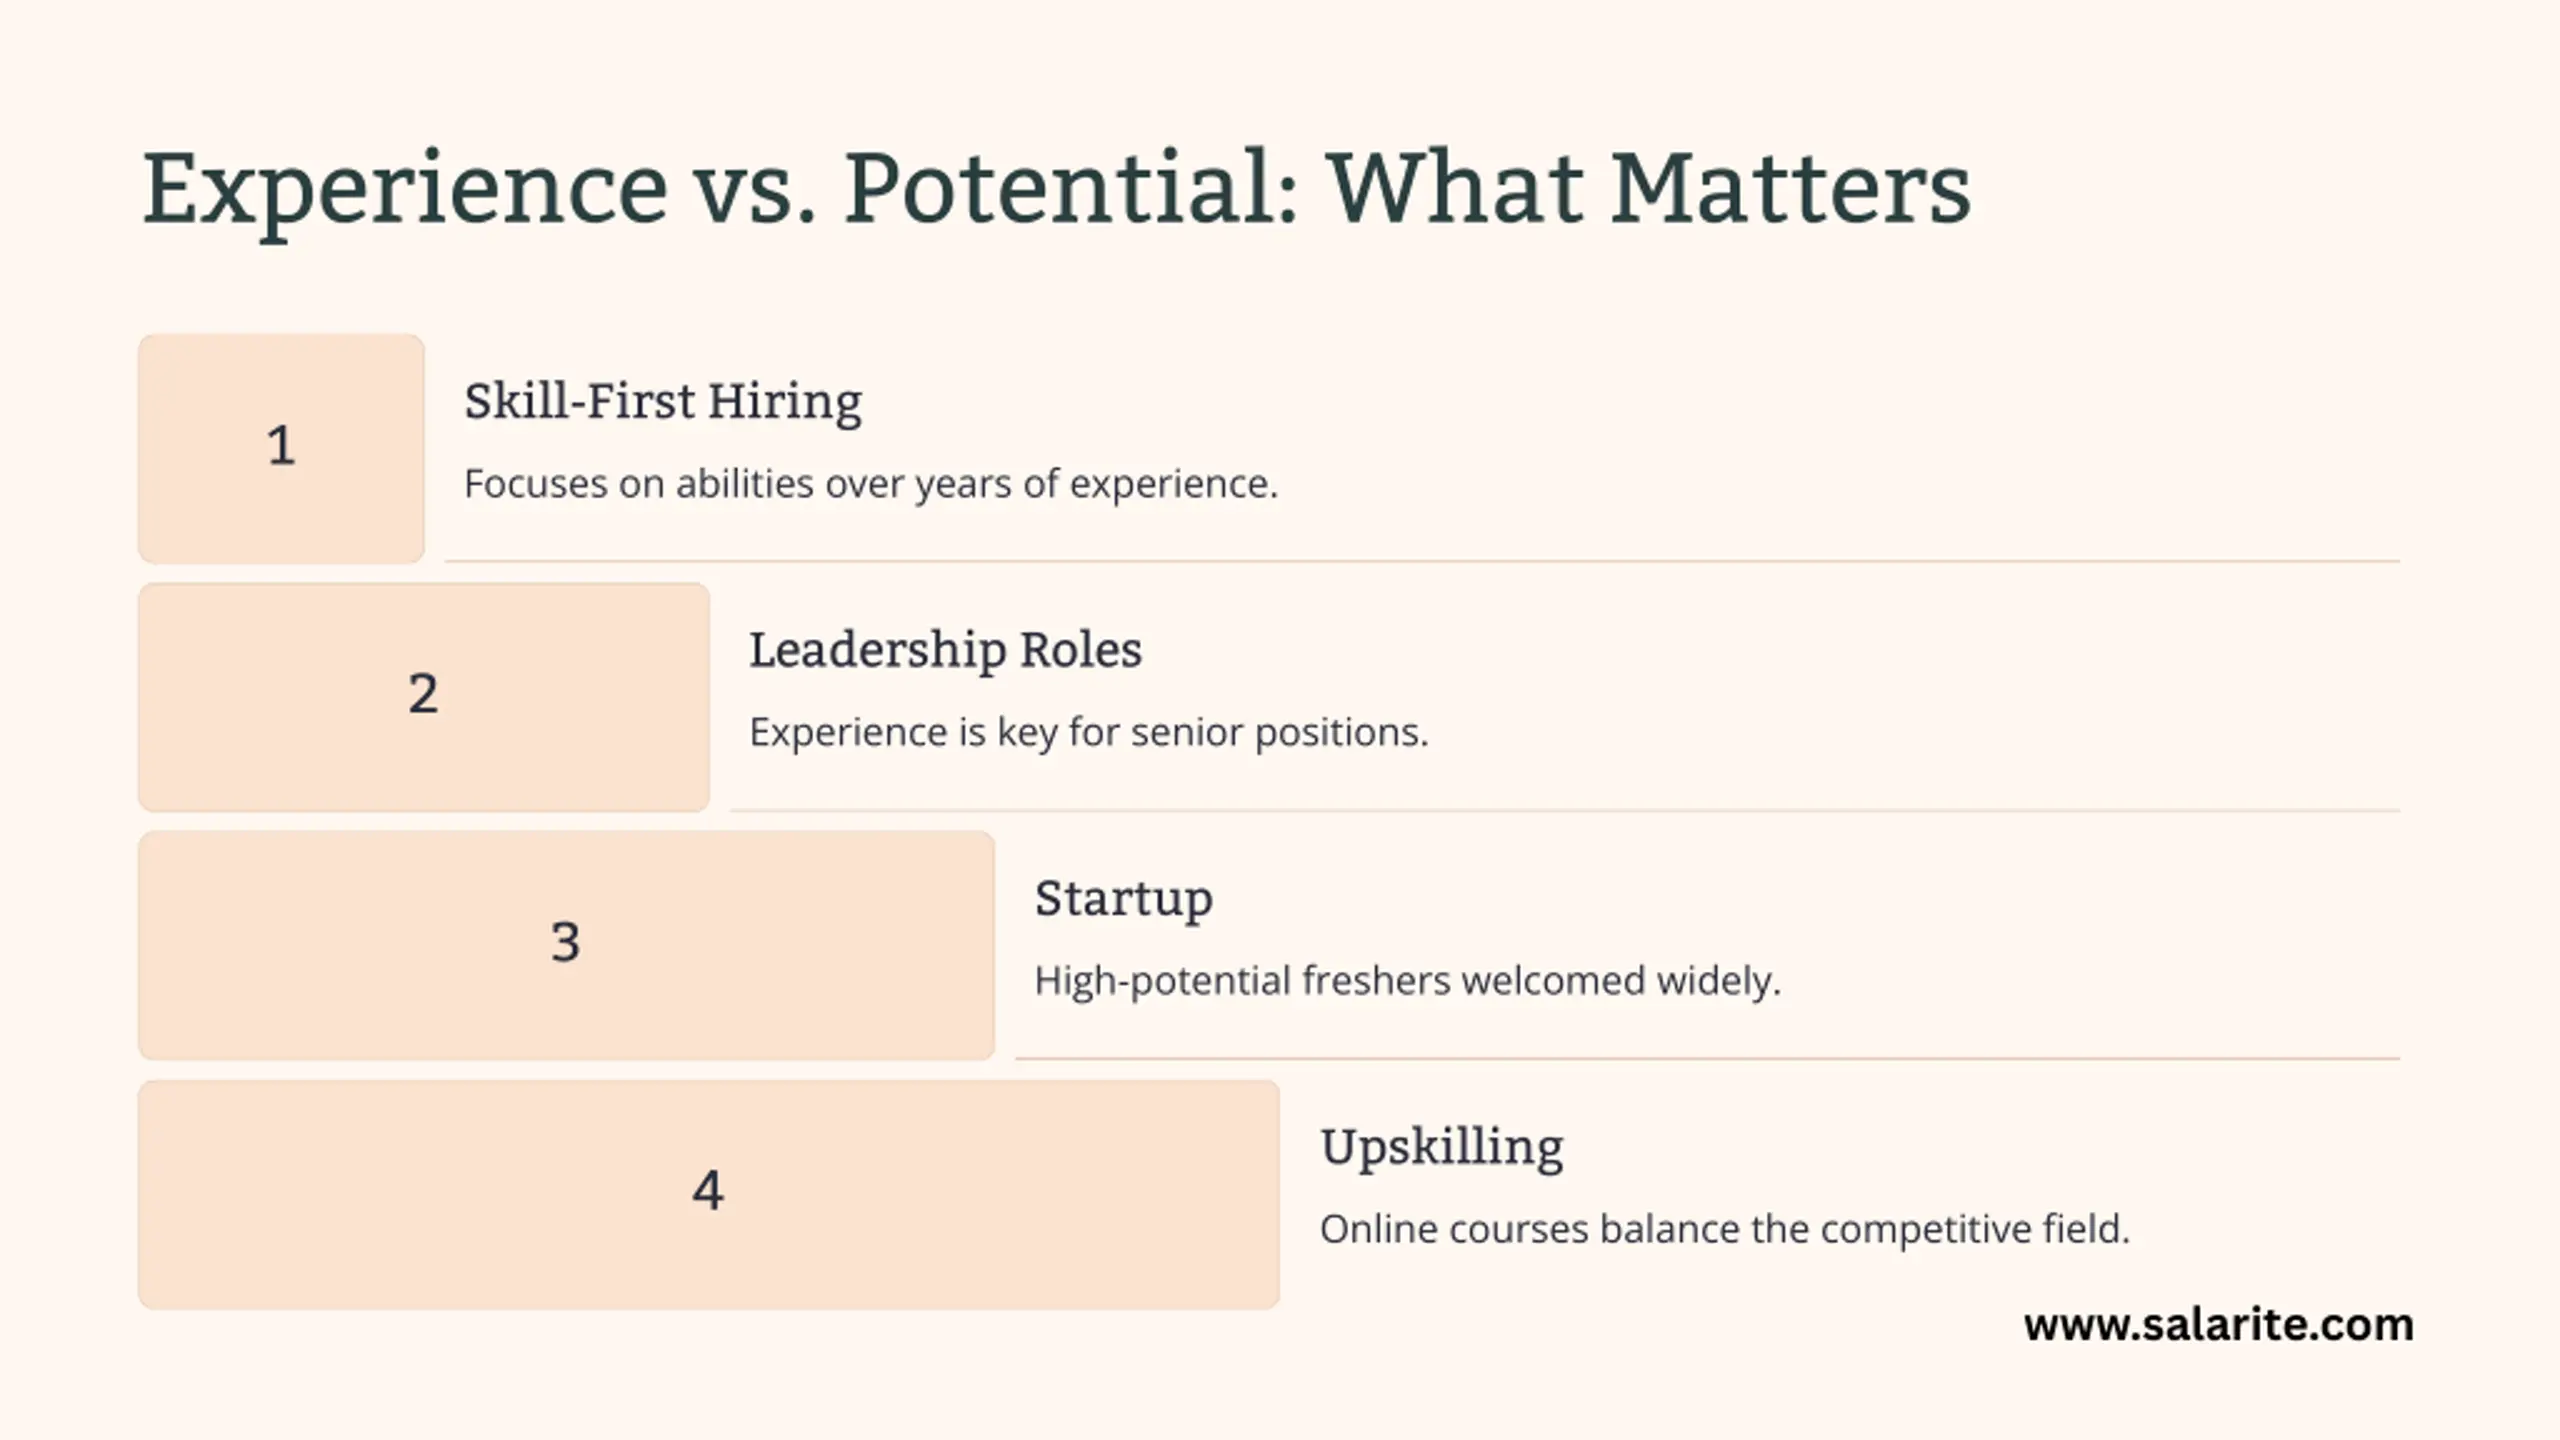Select "Online courses balance the competitive field" text
Screen dimensions: 2560x1440
coord(1724,1229)
